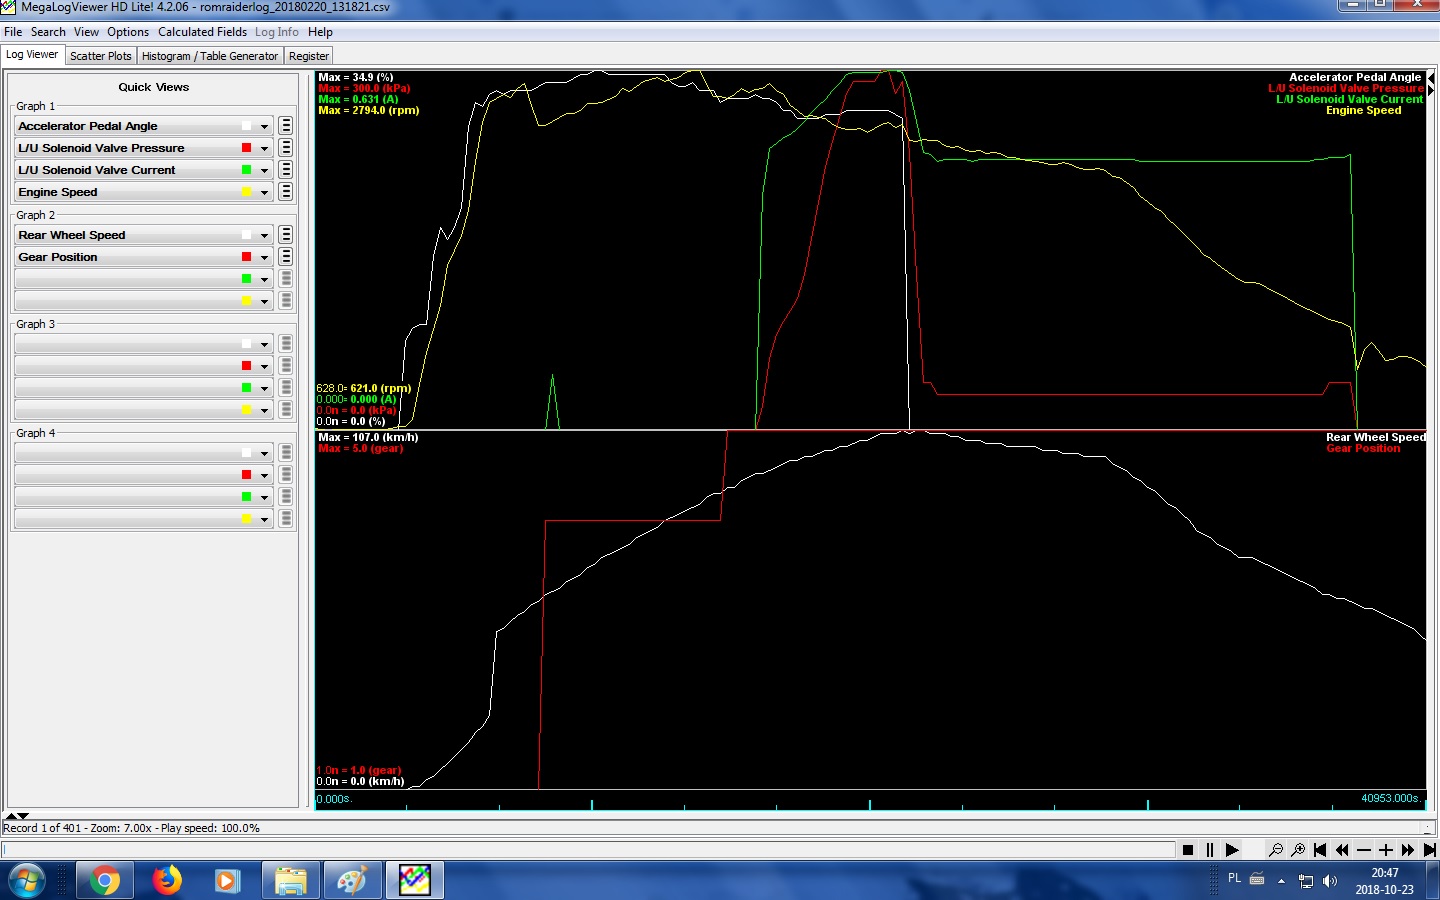1440x900 pixels.
Task: Open the Calculated Fields menu
Action: 202,32
